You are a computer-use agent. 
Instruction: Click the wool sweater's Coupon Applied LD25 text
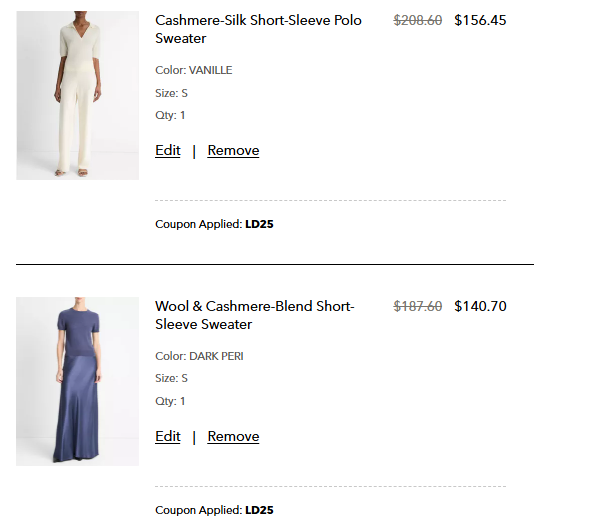[214, 510]
